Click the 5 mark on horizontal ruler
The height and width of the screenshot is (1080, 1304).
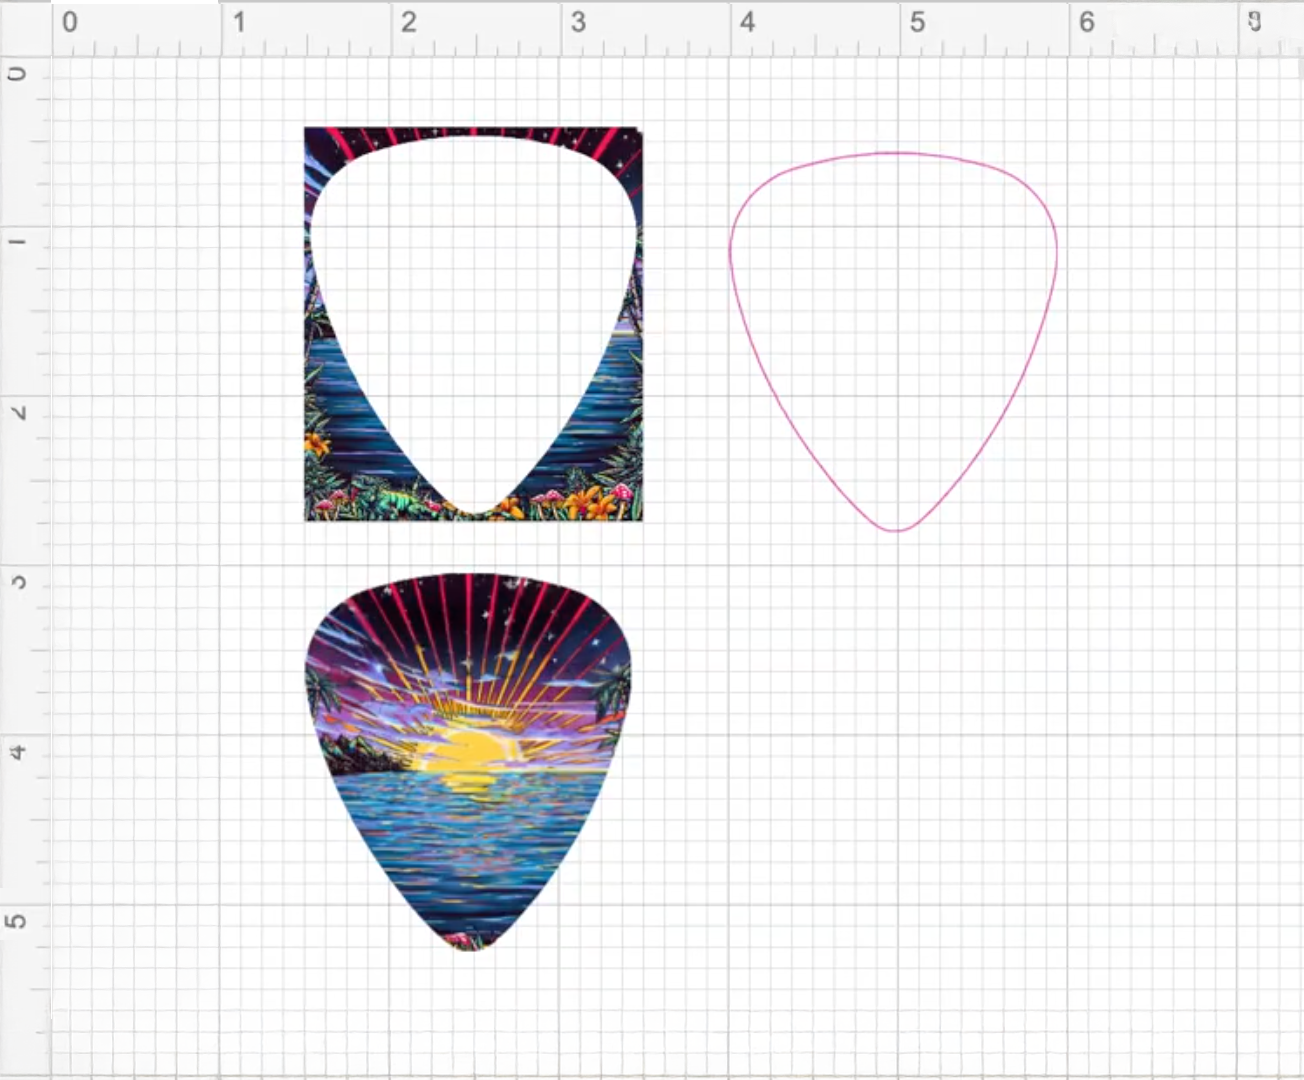click(916, 23)
